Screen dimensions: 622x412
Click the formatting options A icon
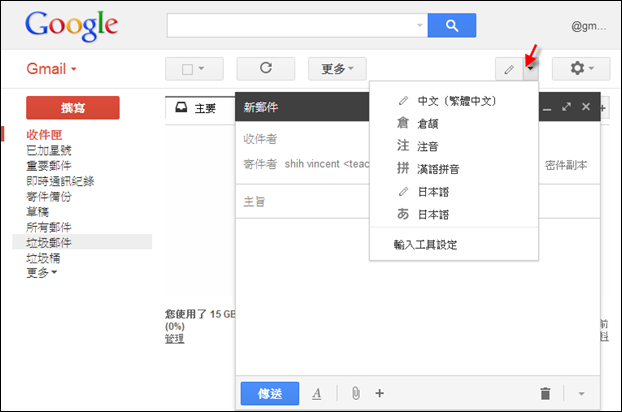pyautogui.click(x=317, y=393)
